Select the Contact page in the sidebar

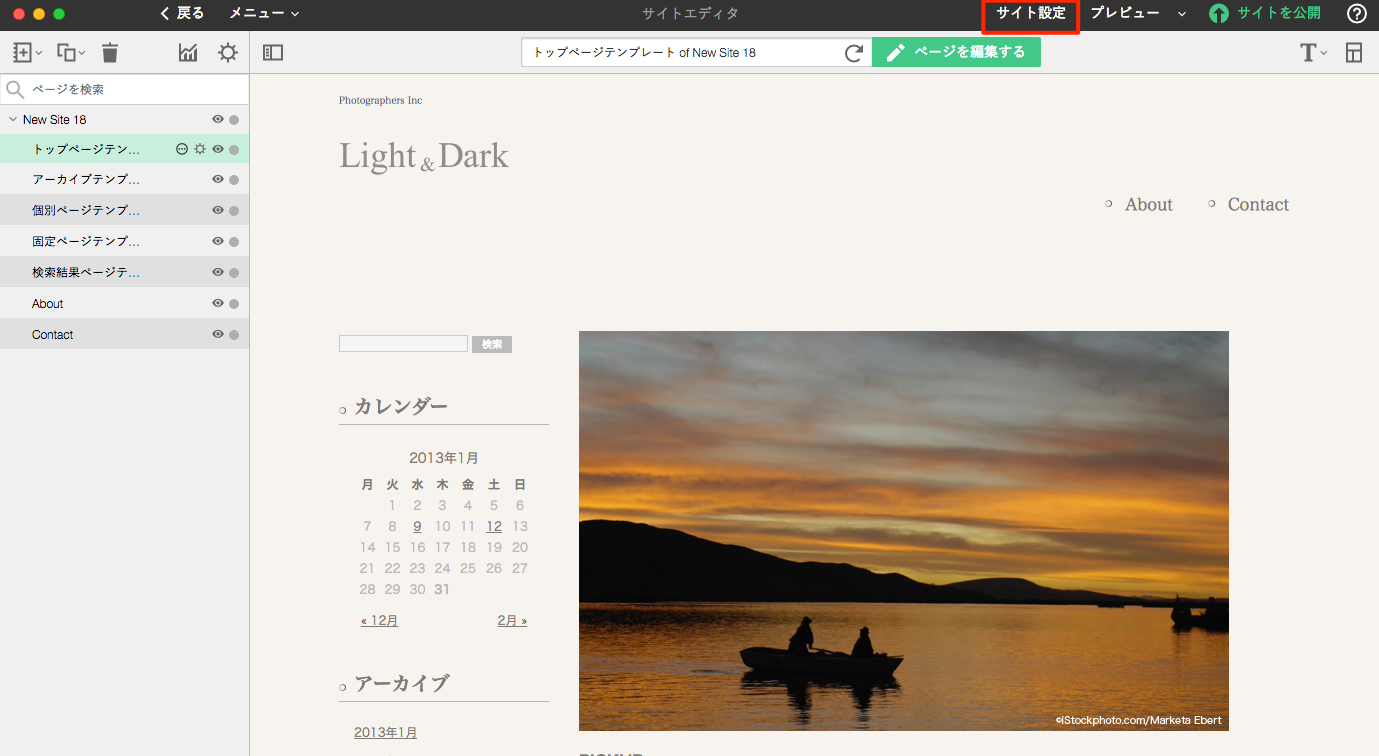pyautogui.click(x=52, y=335)
